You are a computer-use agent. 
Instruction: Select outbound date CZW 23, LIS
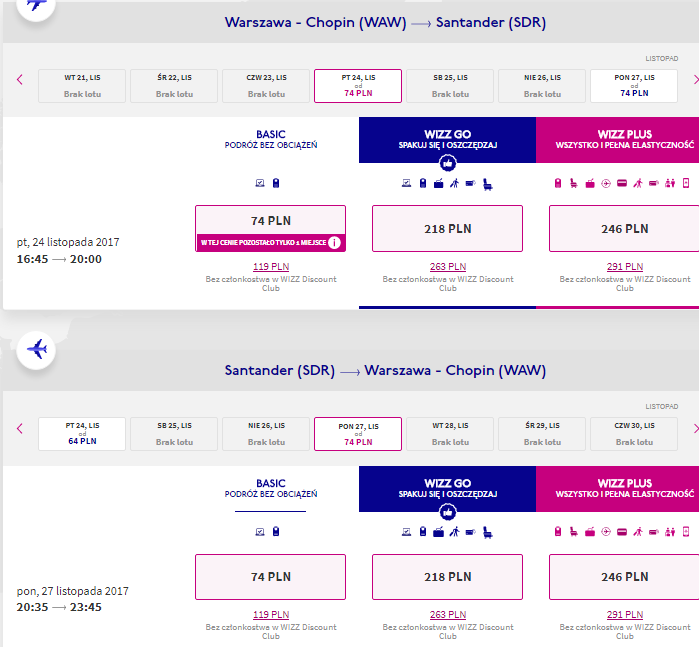pyautogui.click(x=266, y=86)
